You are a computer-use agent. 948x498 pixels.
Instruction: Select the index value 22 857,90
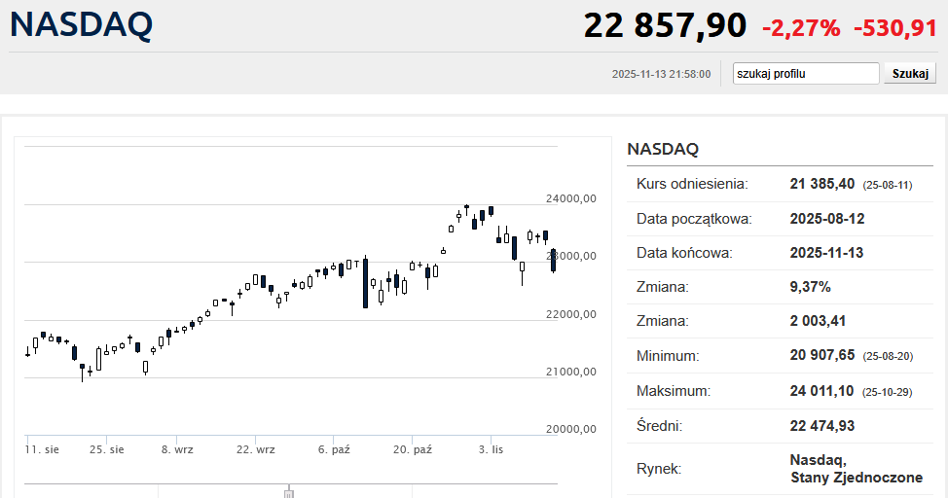(665, 26)
